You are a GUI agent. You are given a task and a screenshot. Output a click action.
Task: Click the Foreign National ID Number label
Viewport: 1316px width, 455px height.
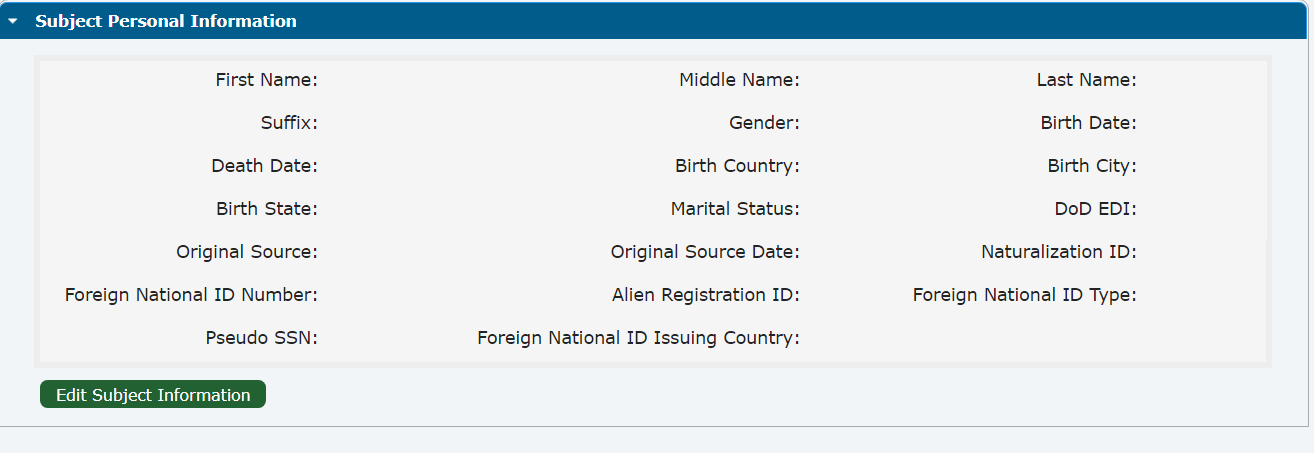(x=191, y=295)
